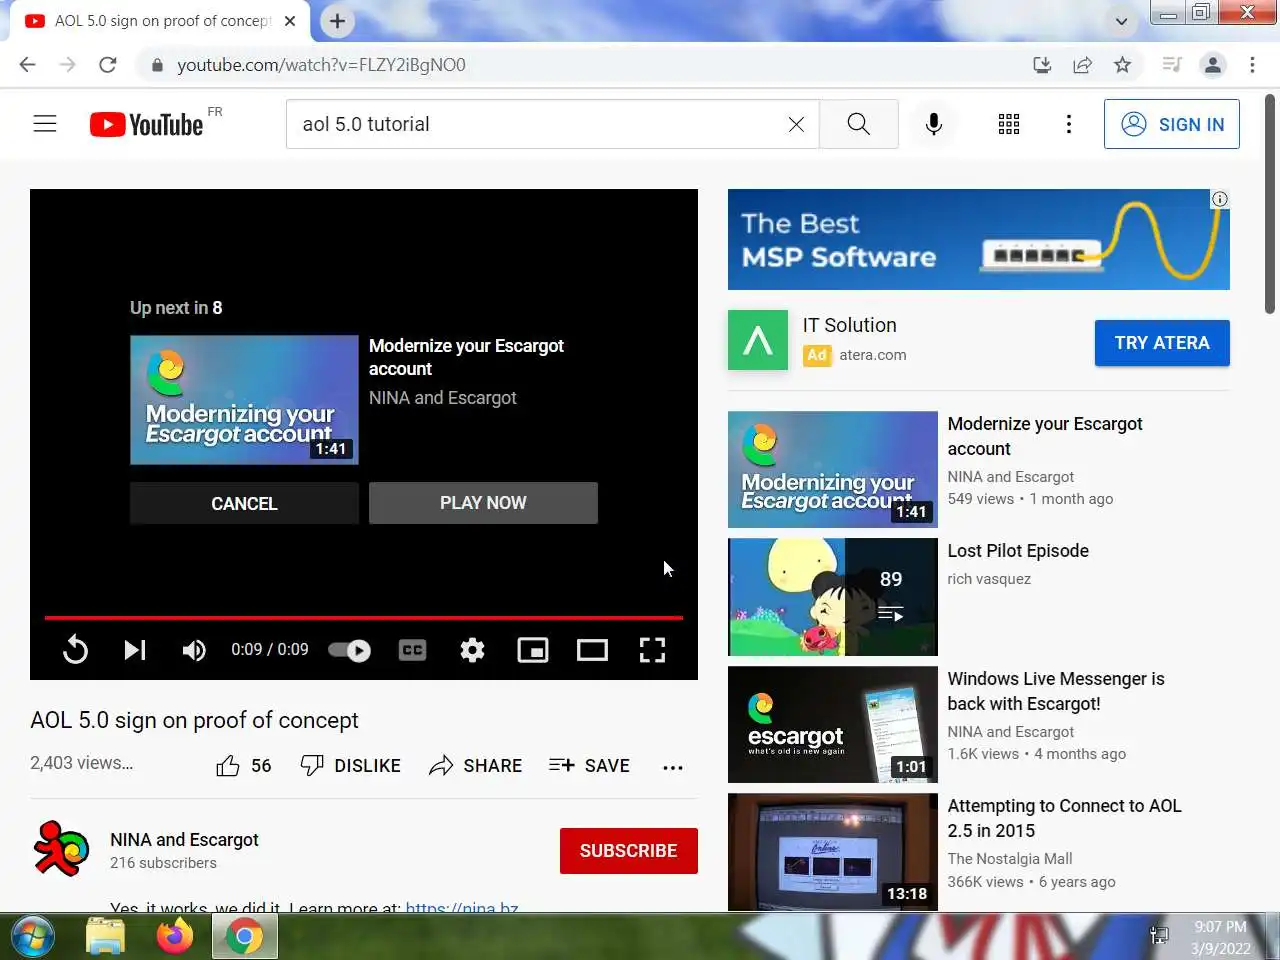
Task: Share the video
Action: click(x=475, y=766)
